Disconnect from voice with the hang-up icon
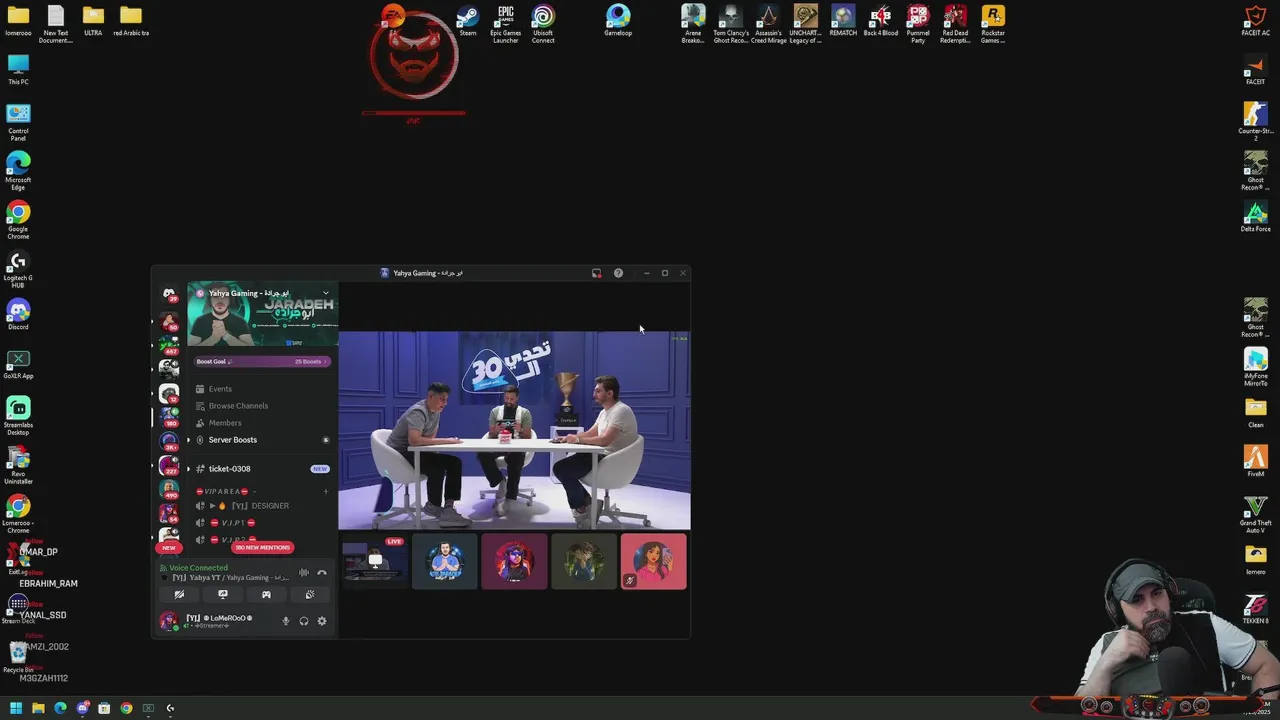This screenshot has width=1280, height=720. pos(322,573)
